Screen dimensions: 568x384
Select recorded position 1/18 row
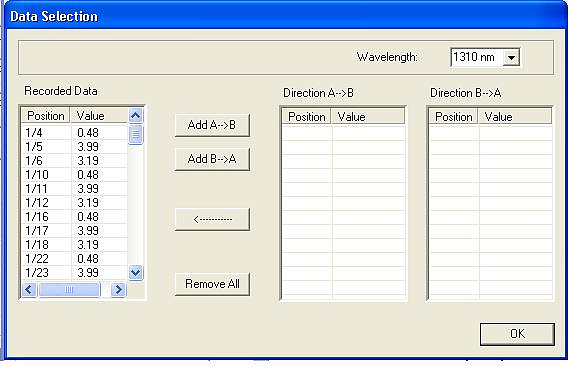75,245
